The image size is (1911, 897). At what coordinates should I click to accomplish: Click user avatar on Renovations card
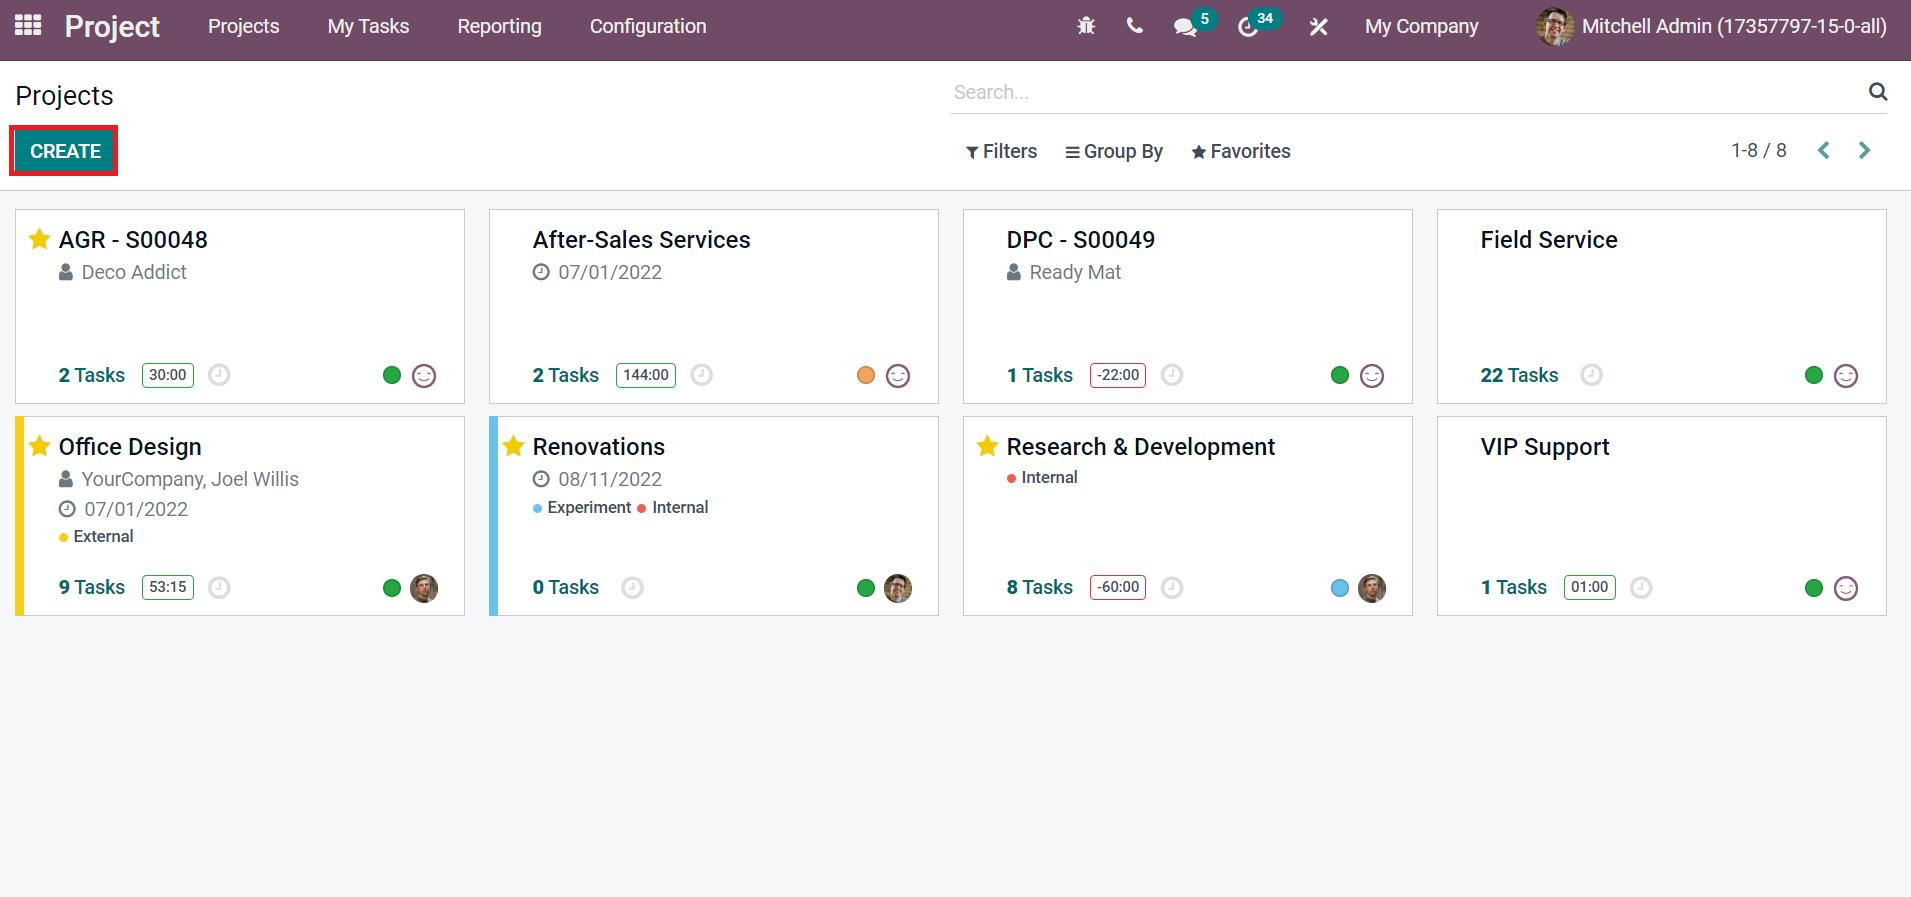898,588
